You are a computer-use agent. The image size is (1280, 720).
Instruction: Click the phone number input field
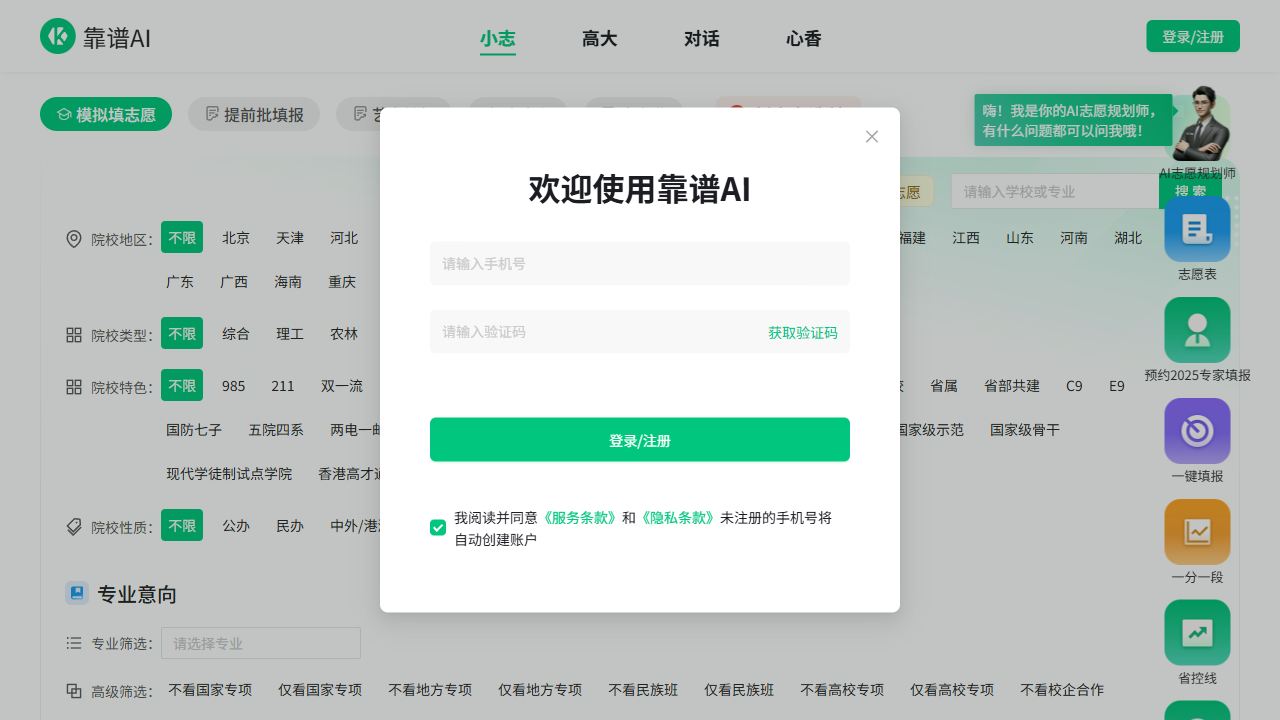coord(640,264)
